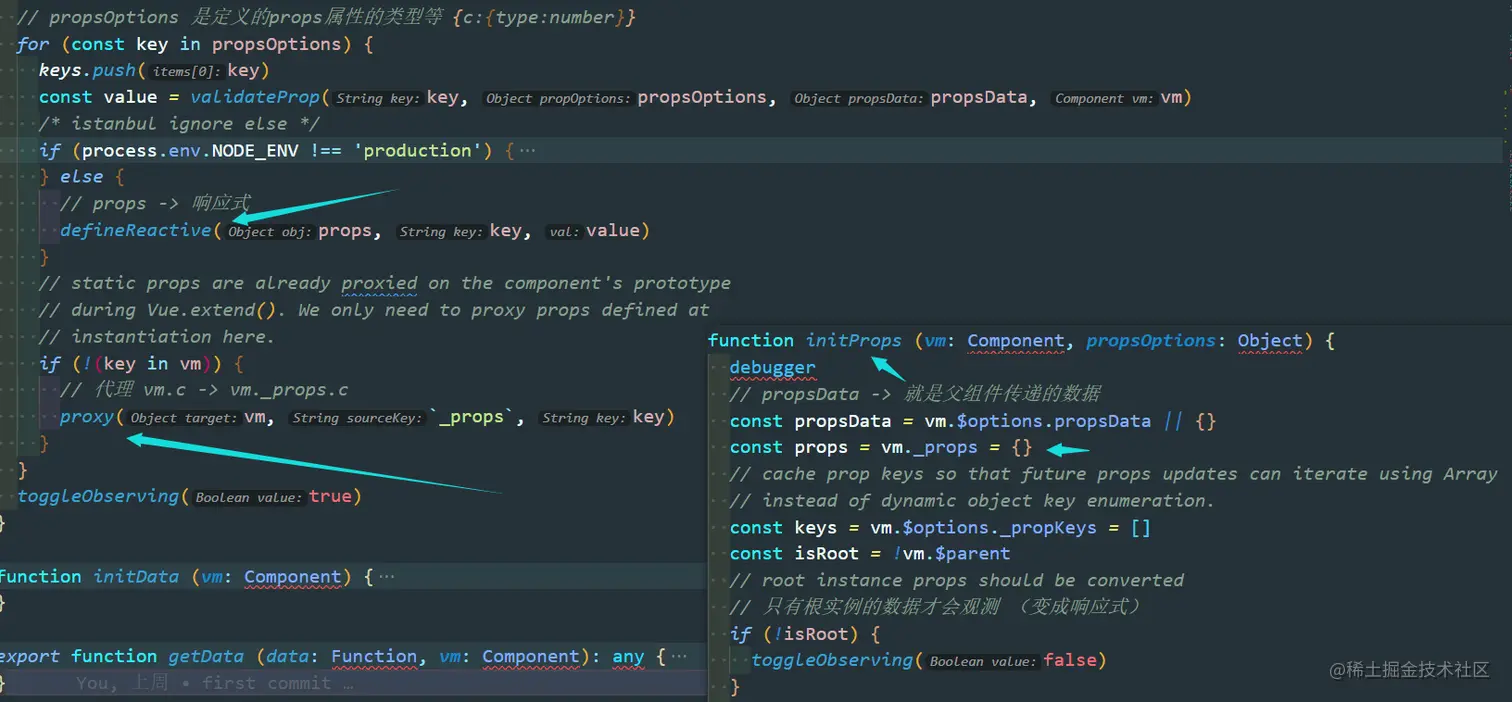Screen dimensions: 1512x702
Task: Click the proxy function call
Action: click(x=87, y=417)
